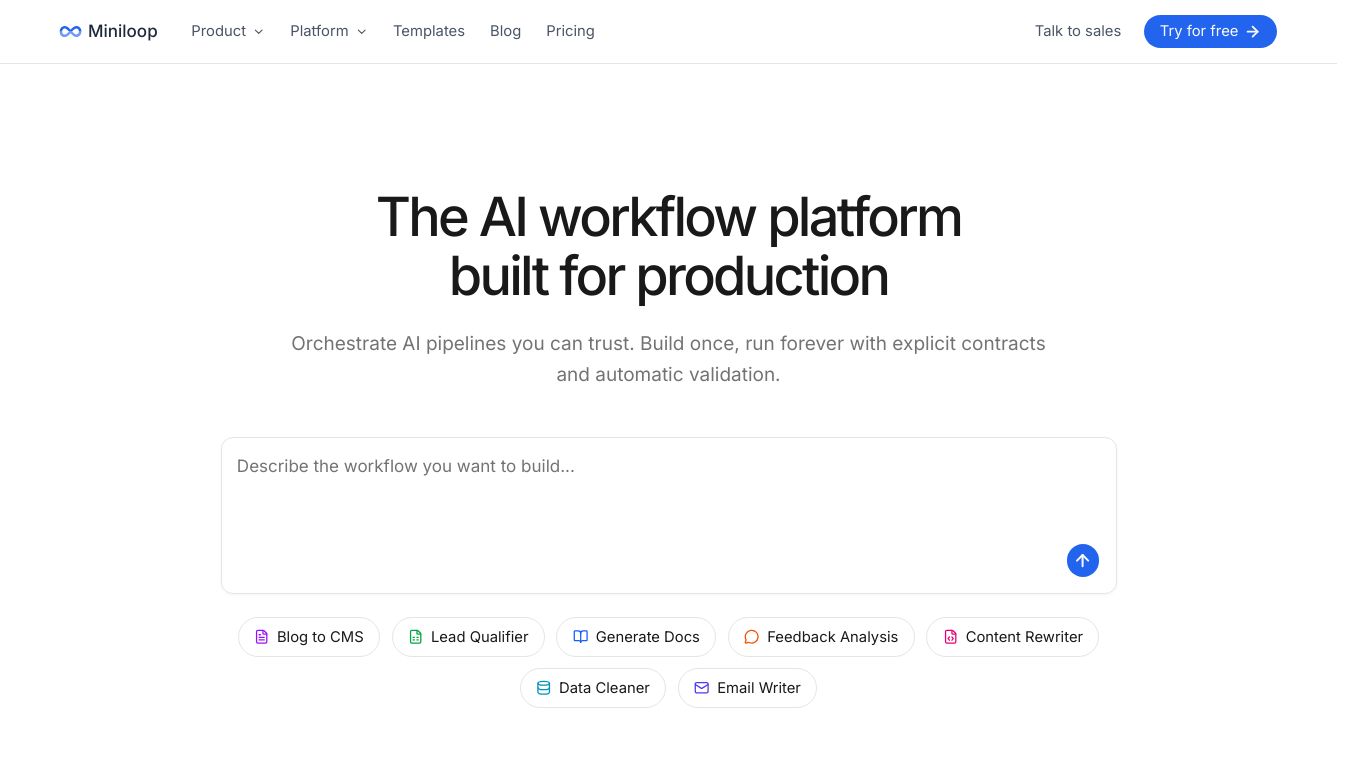Click the Lead Qualifier spreadsheet icon
The height and width of the screenshot is (760, 1352).
(416, 637)
